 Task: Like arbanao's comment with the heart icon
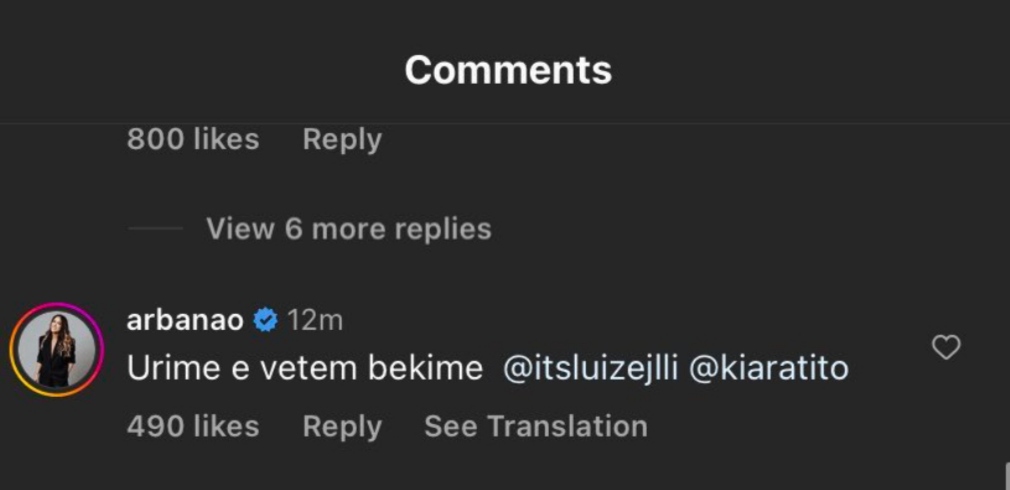pos(945,348)
